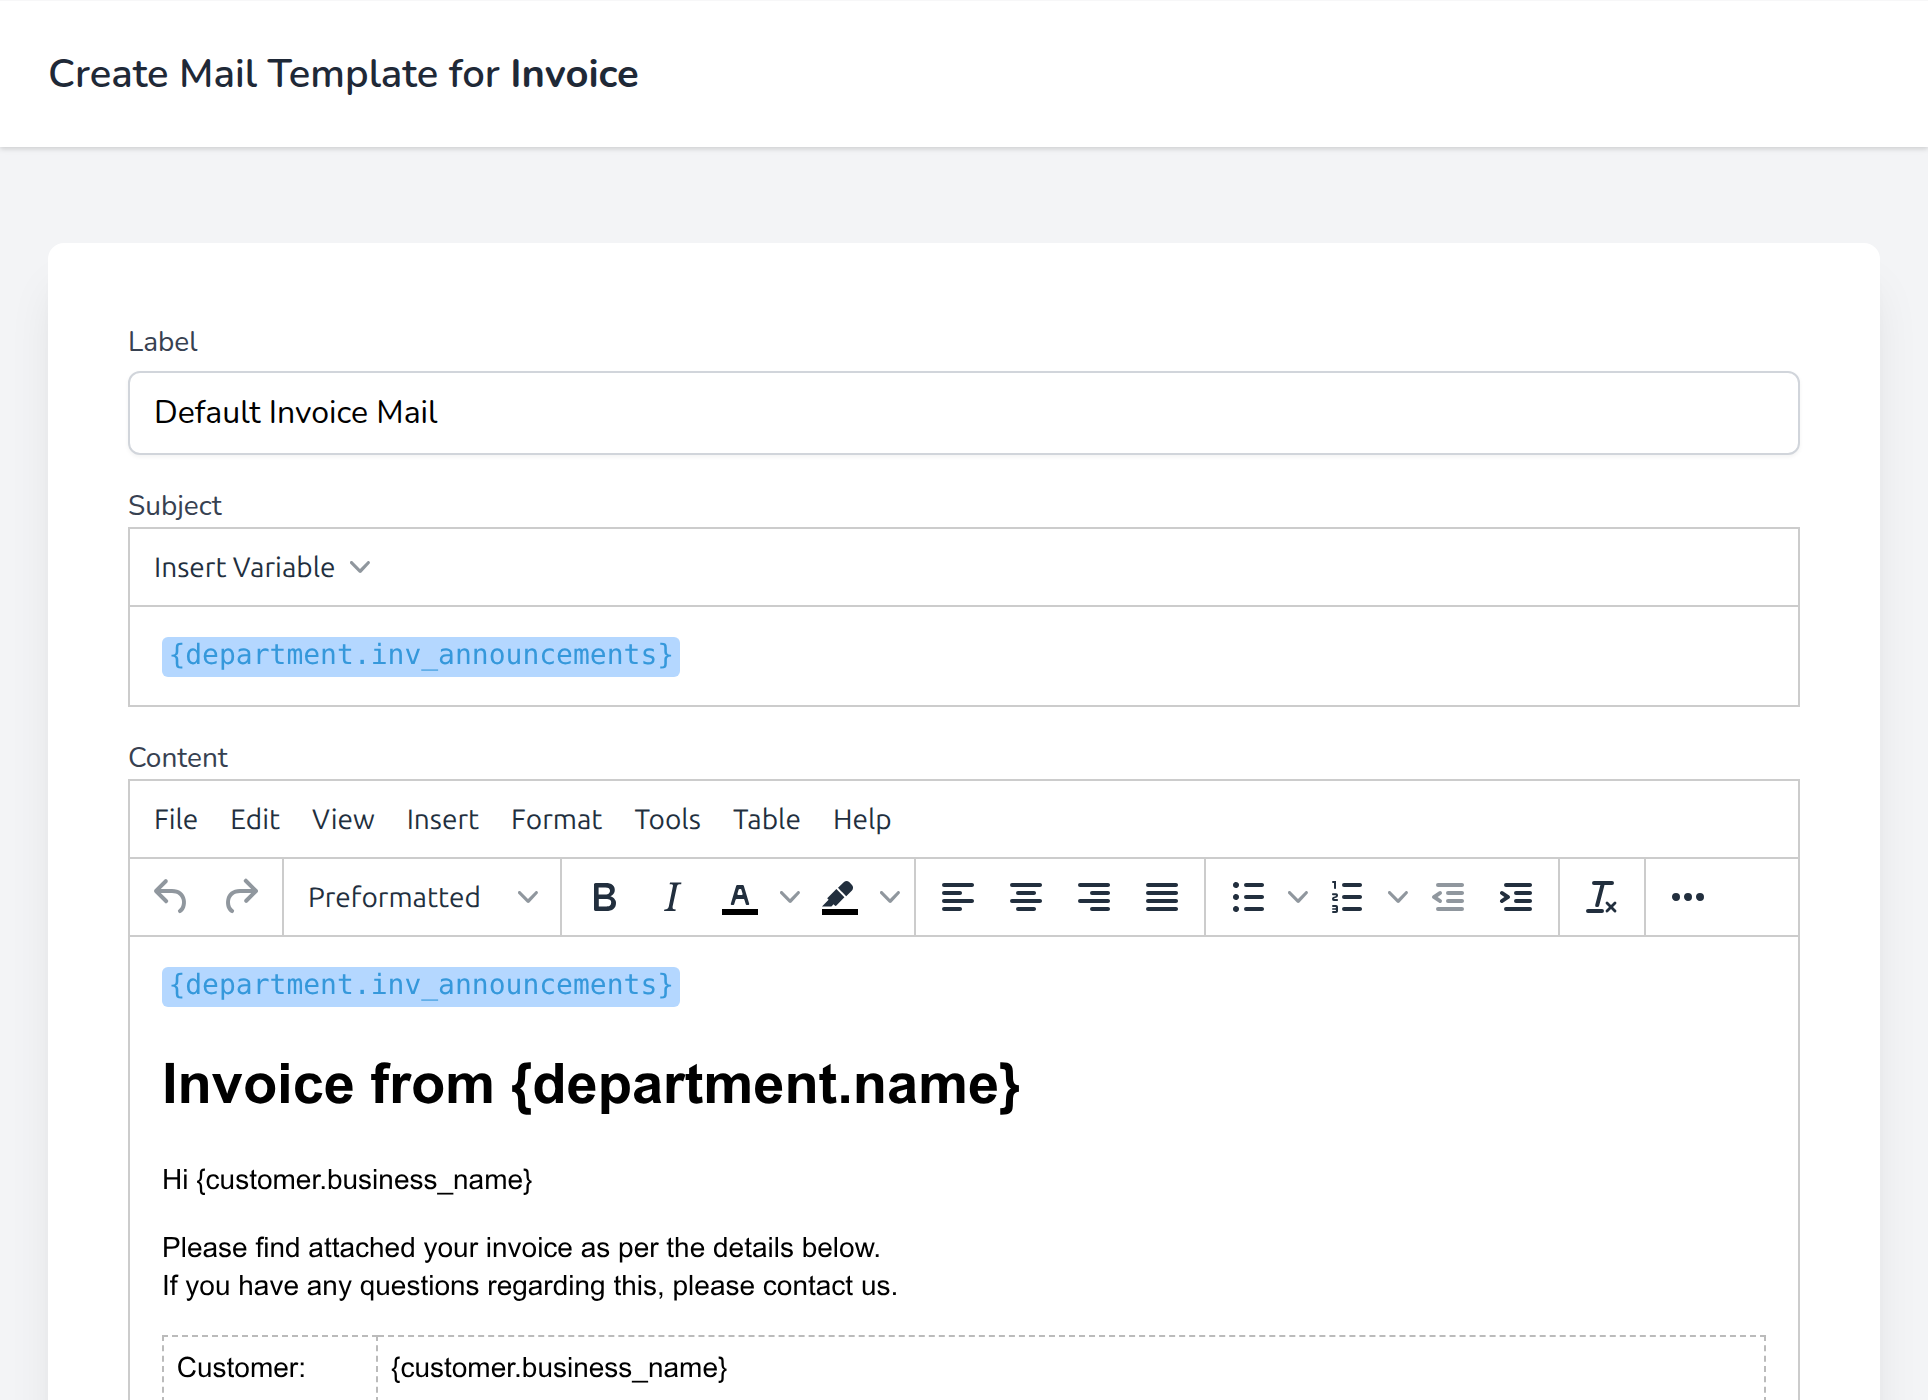The height and width of the screenshot is (1400, 1928).
Task: Toggle italic formatting
Action: pos(672,897)
